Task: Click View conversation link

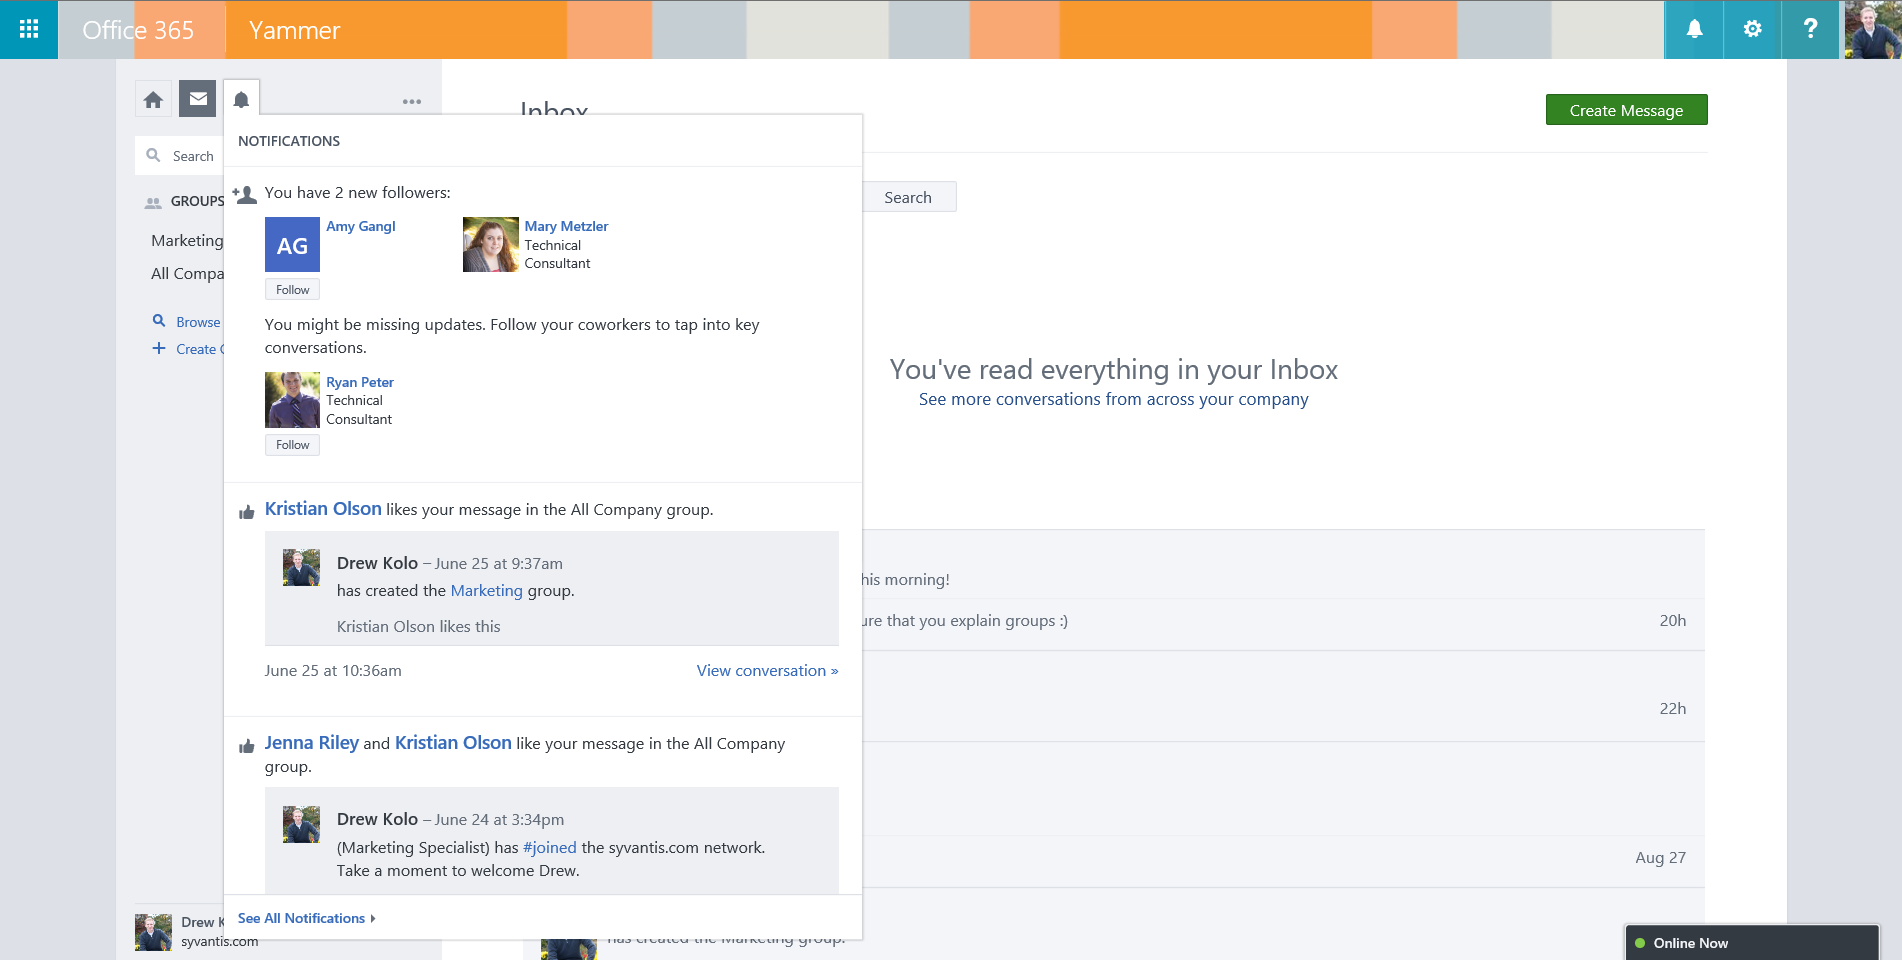Action: (767, 670)
